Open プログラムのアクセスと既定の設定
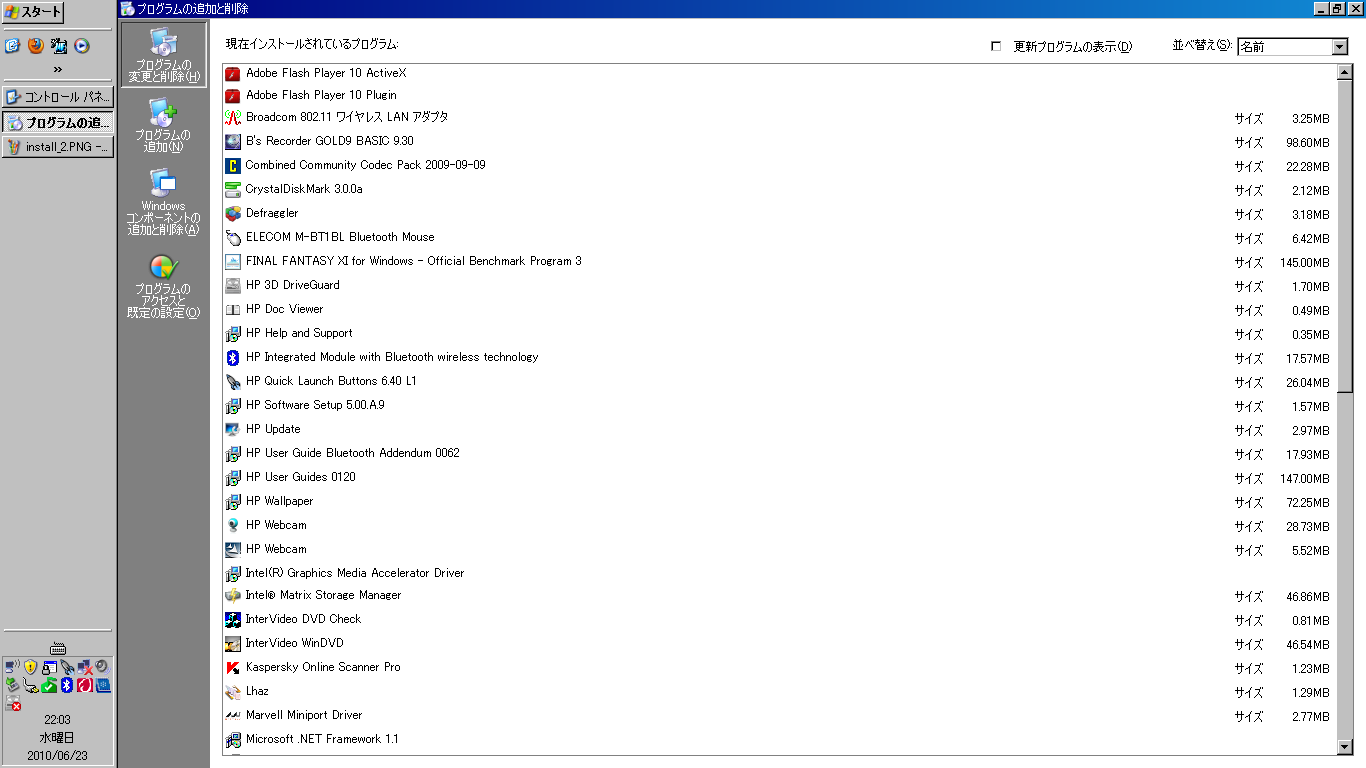The image size is (1366, 768). point(164,287)
